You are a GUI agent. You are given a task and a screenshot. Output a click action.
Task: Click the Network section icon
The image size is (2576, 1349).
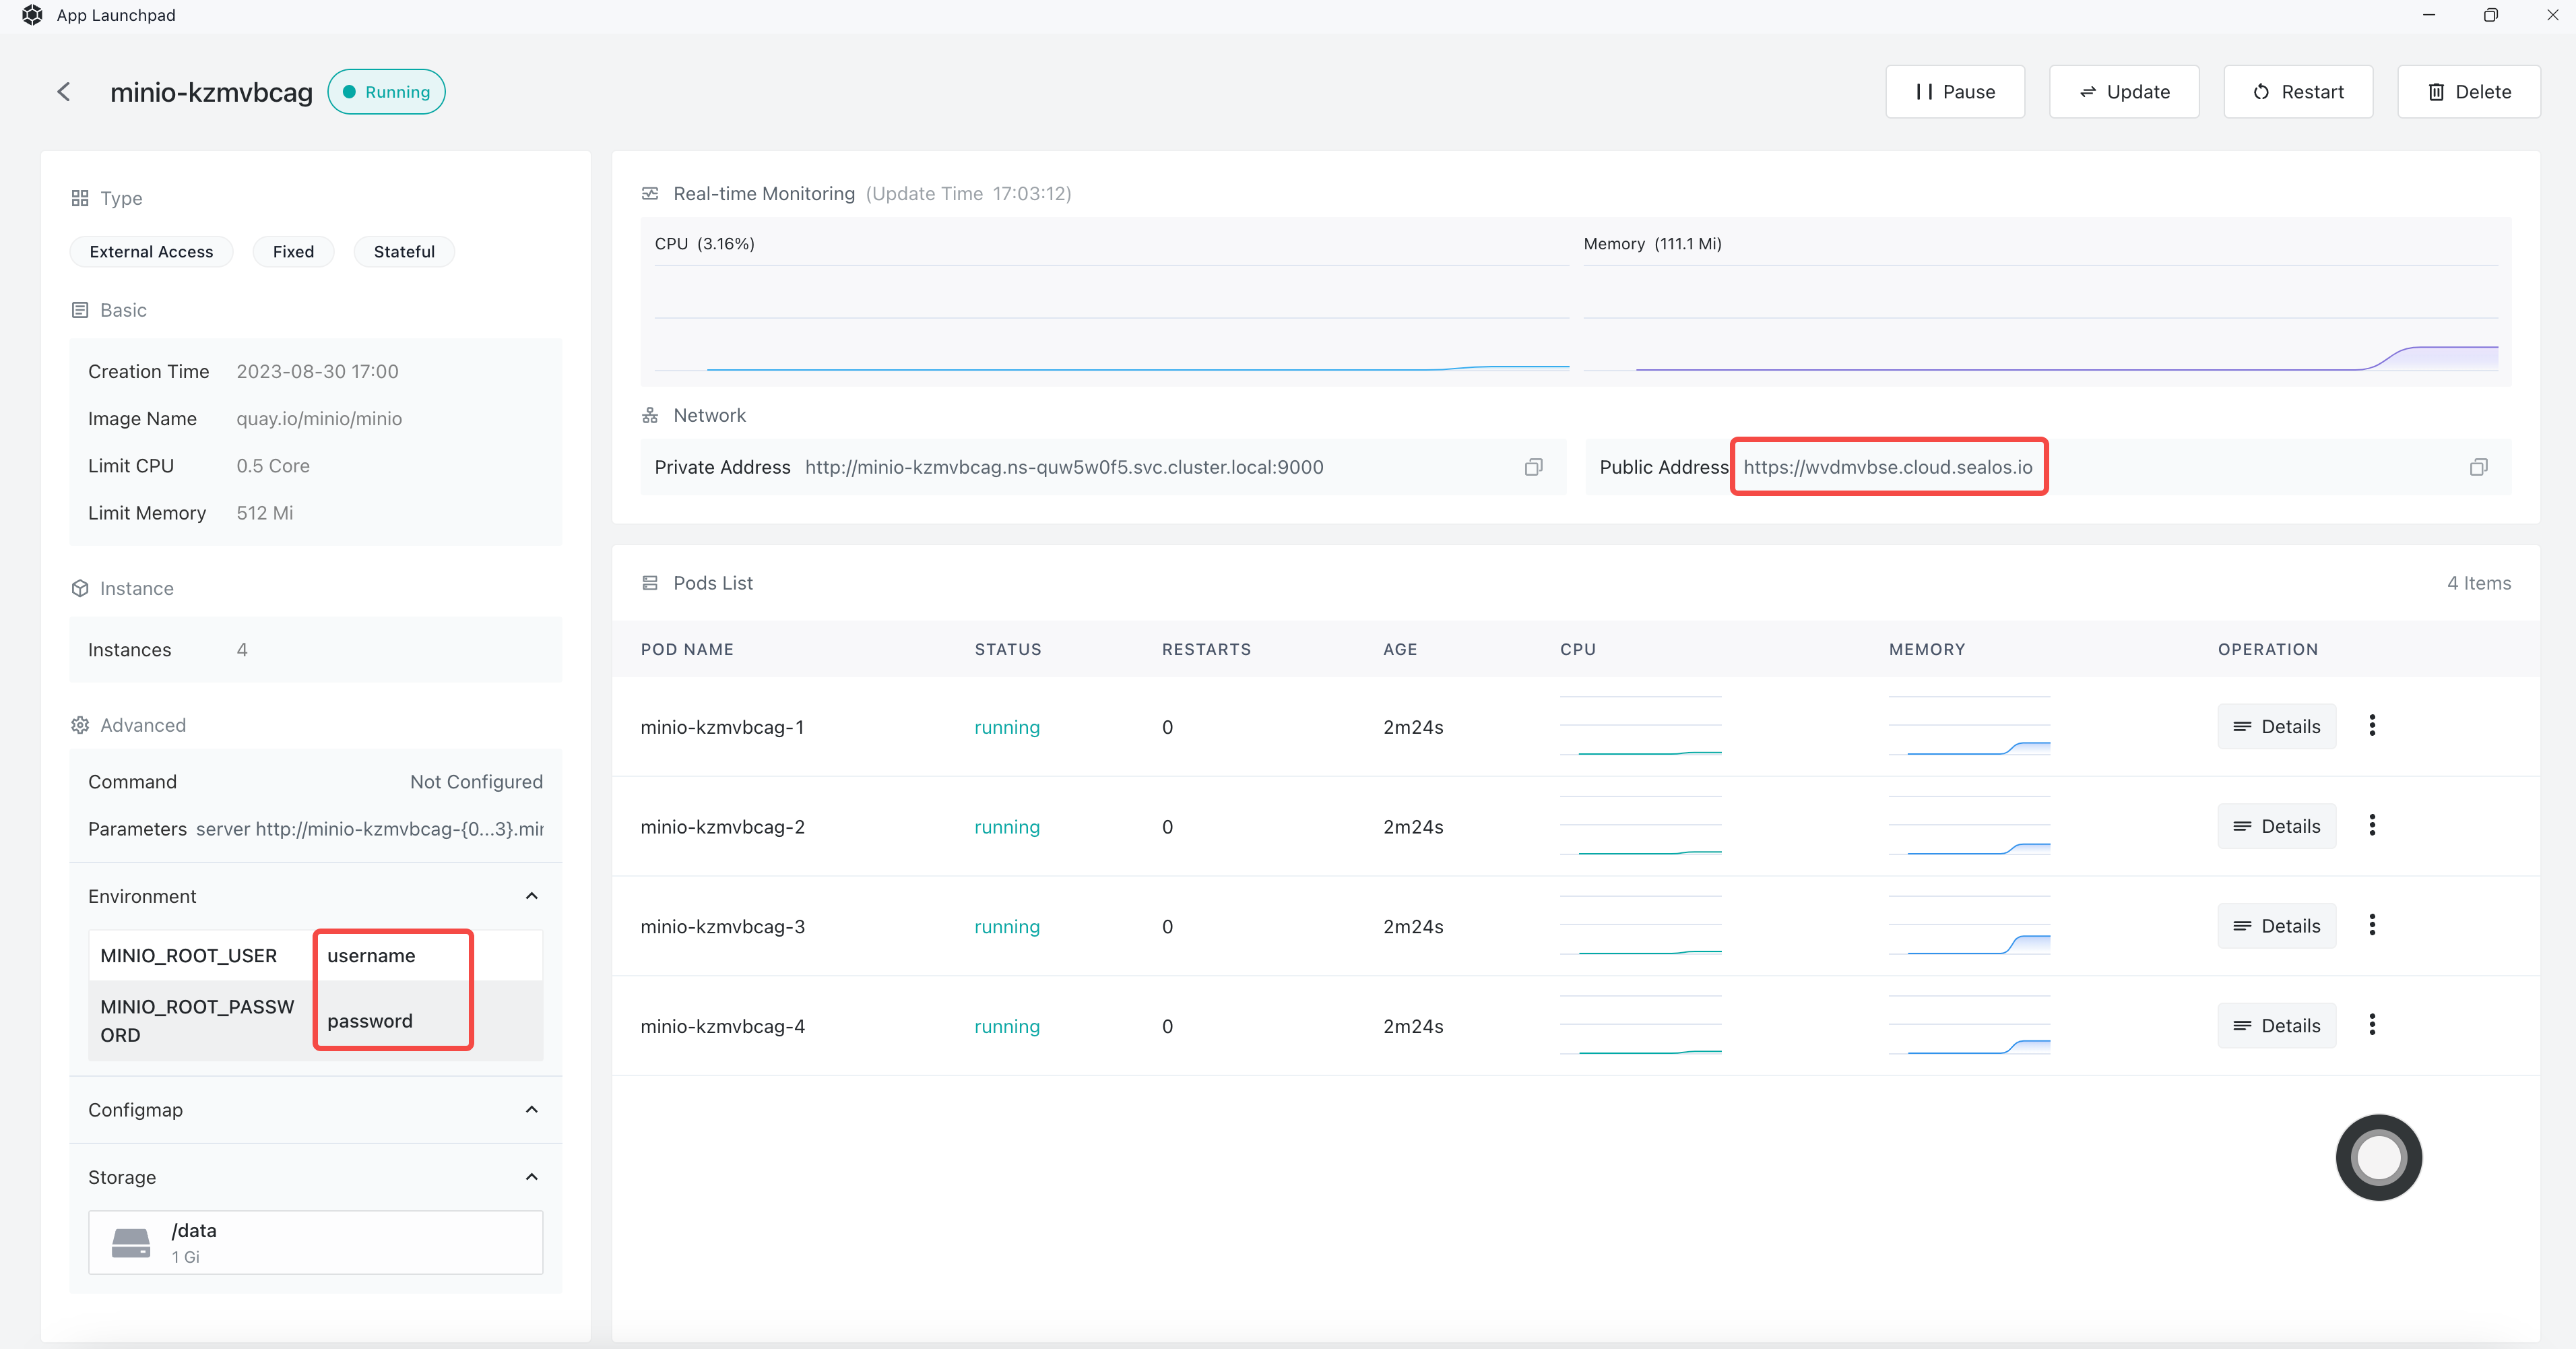[650, 415]
